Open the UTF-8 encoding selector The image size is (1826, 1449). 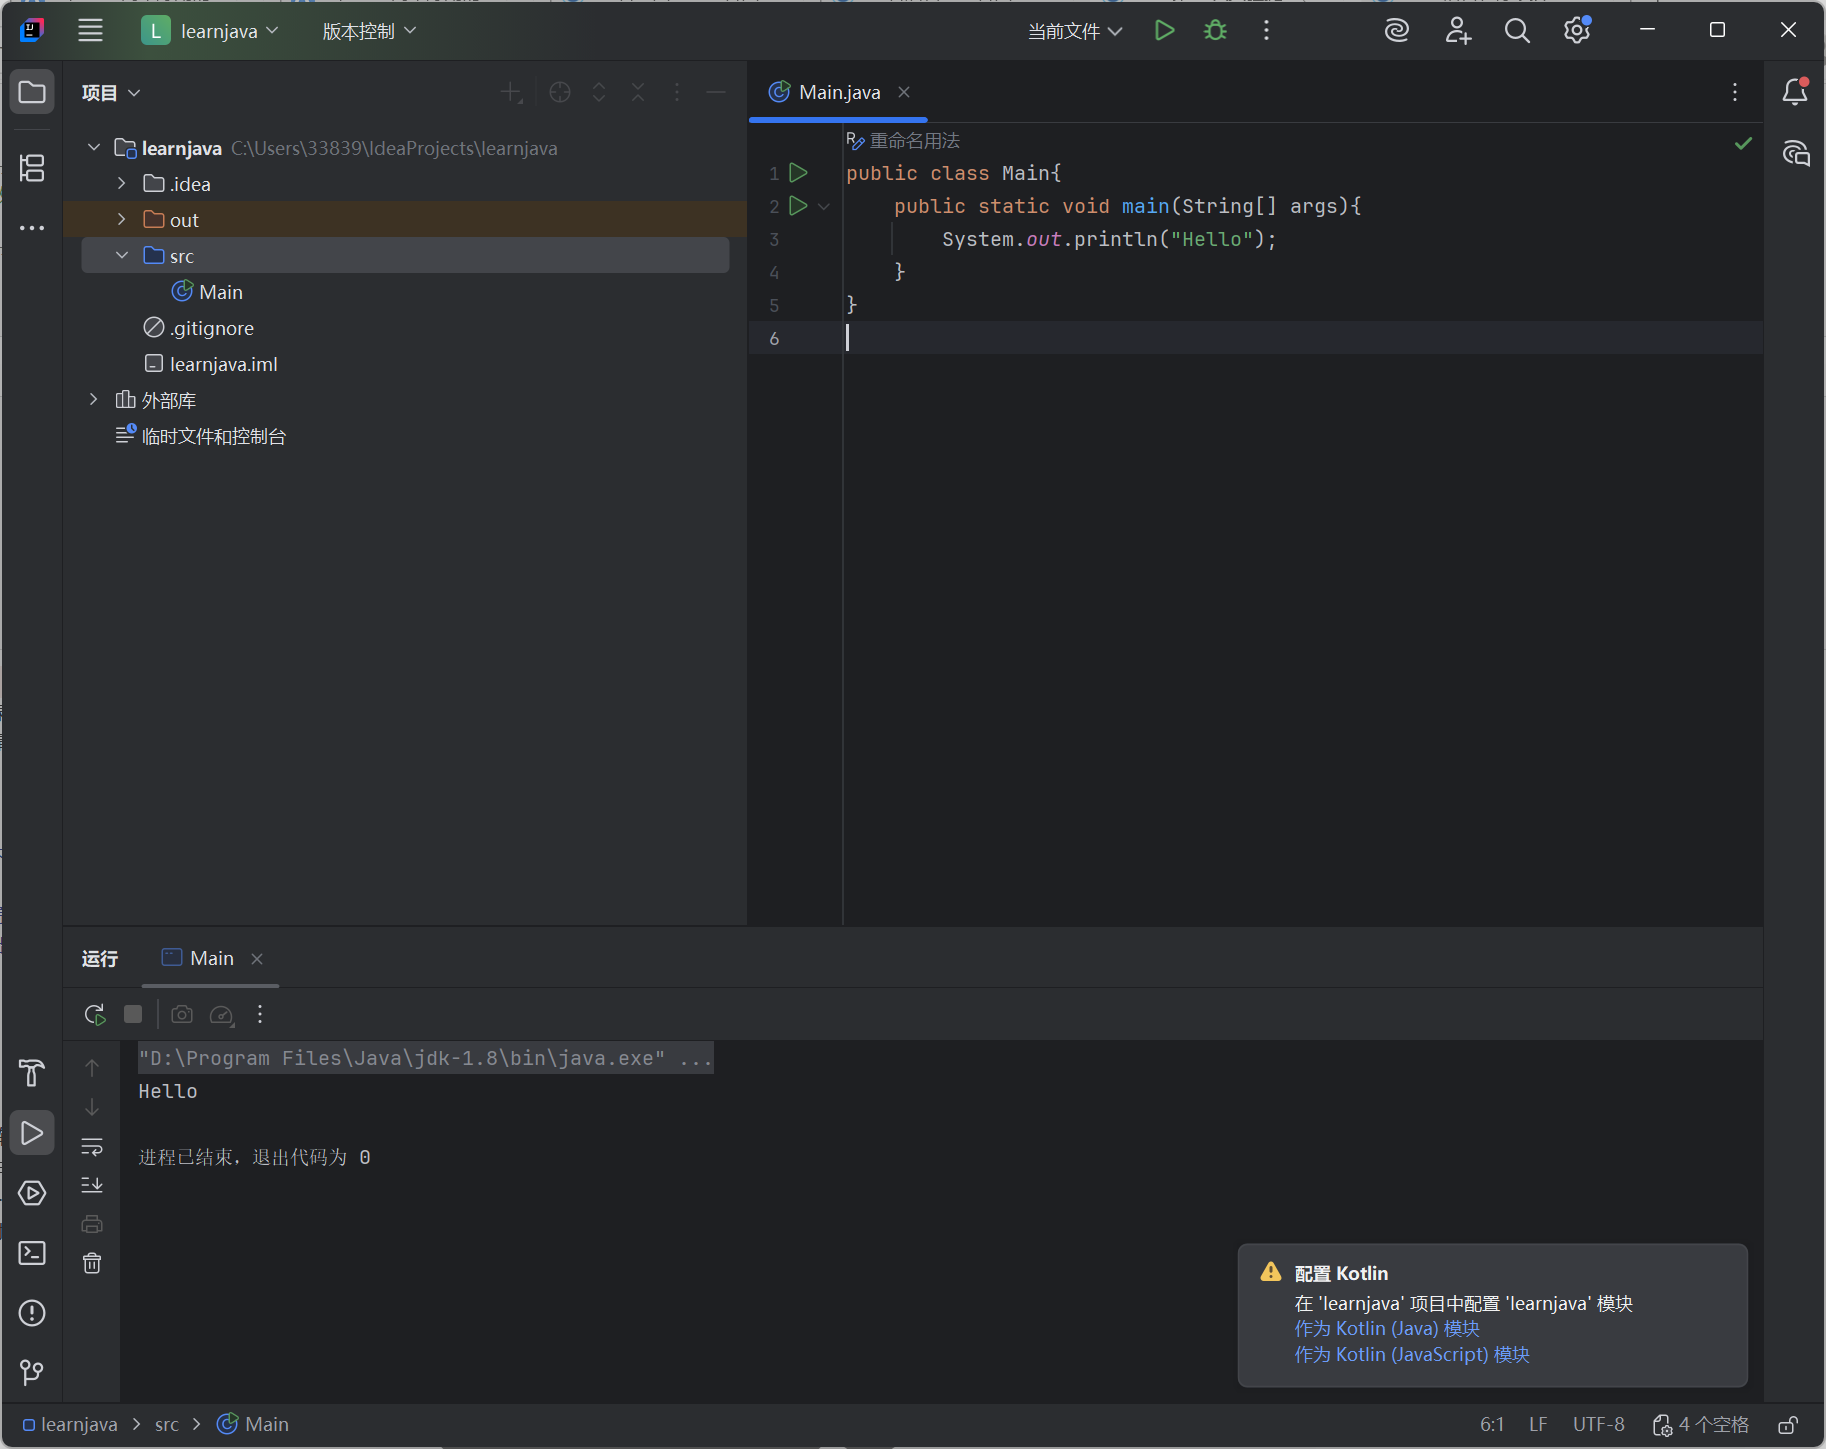coord(1598,1425)
